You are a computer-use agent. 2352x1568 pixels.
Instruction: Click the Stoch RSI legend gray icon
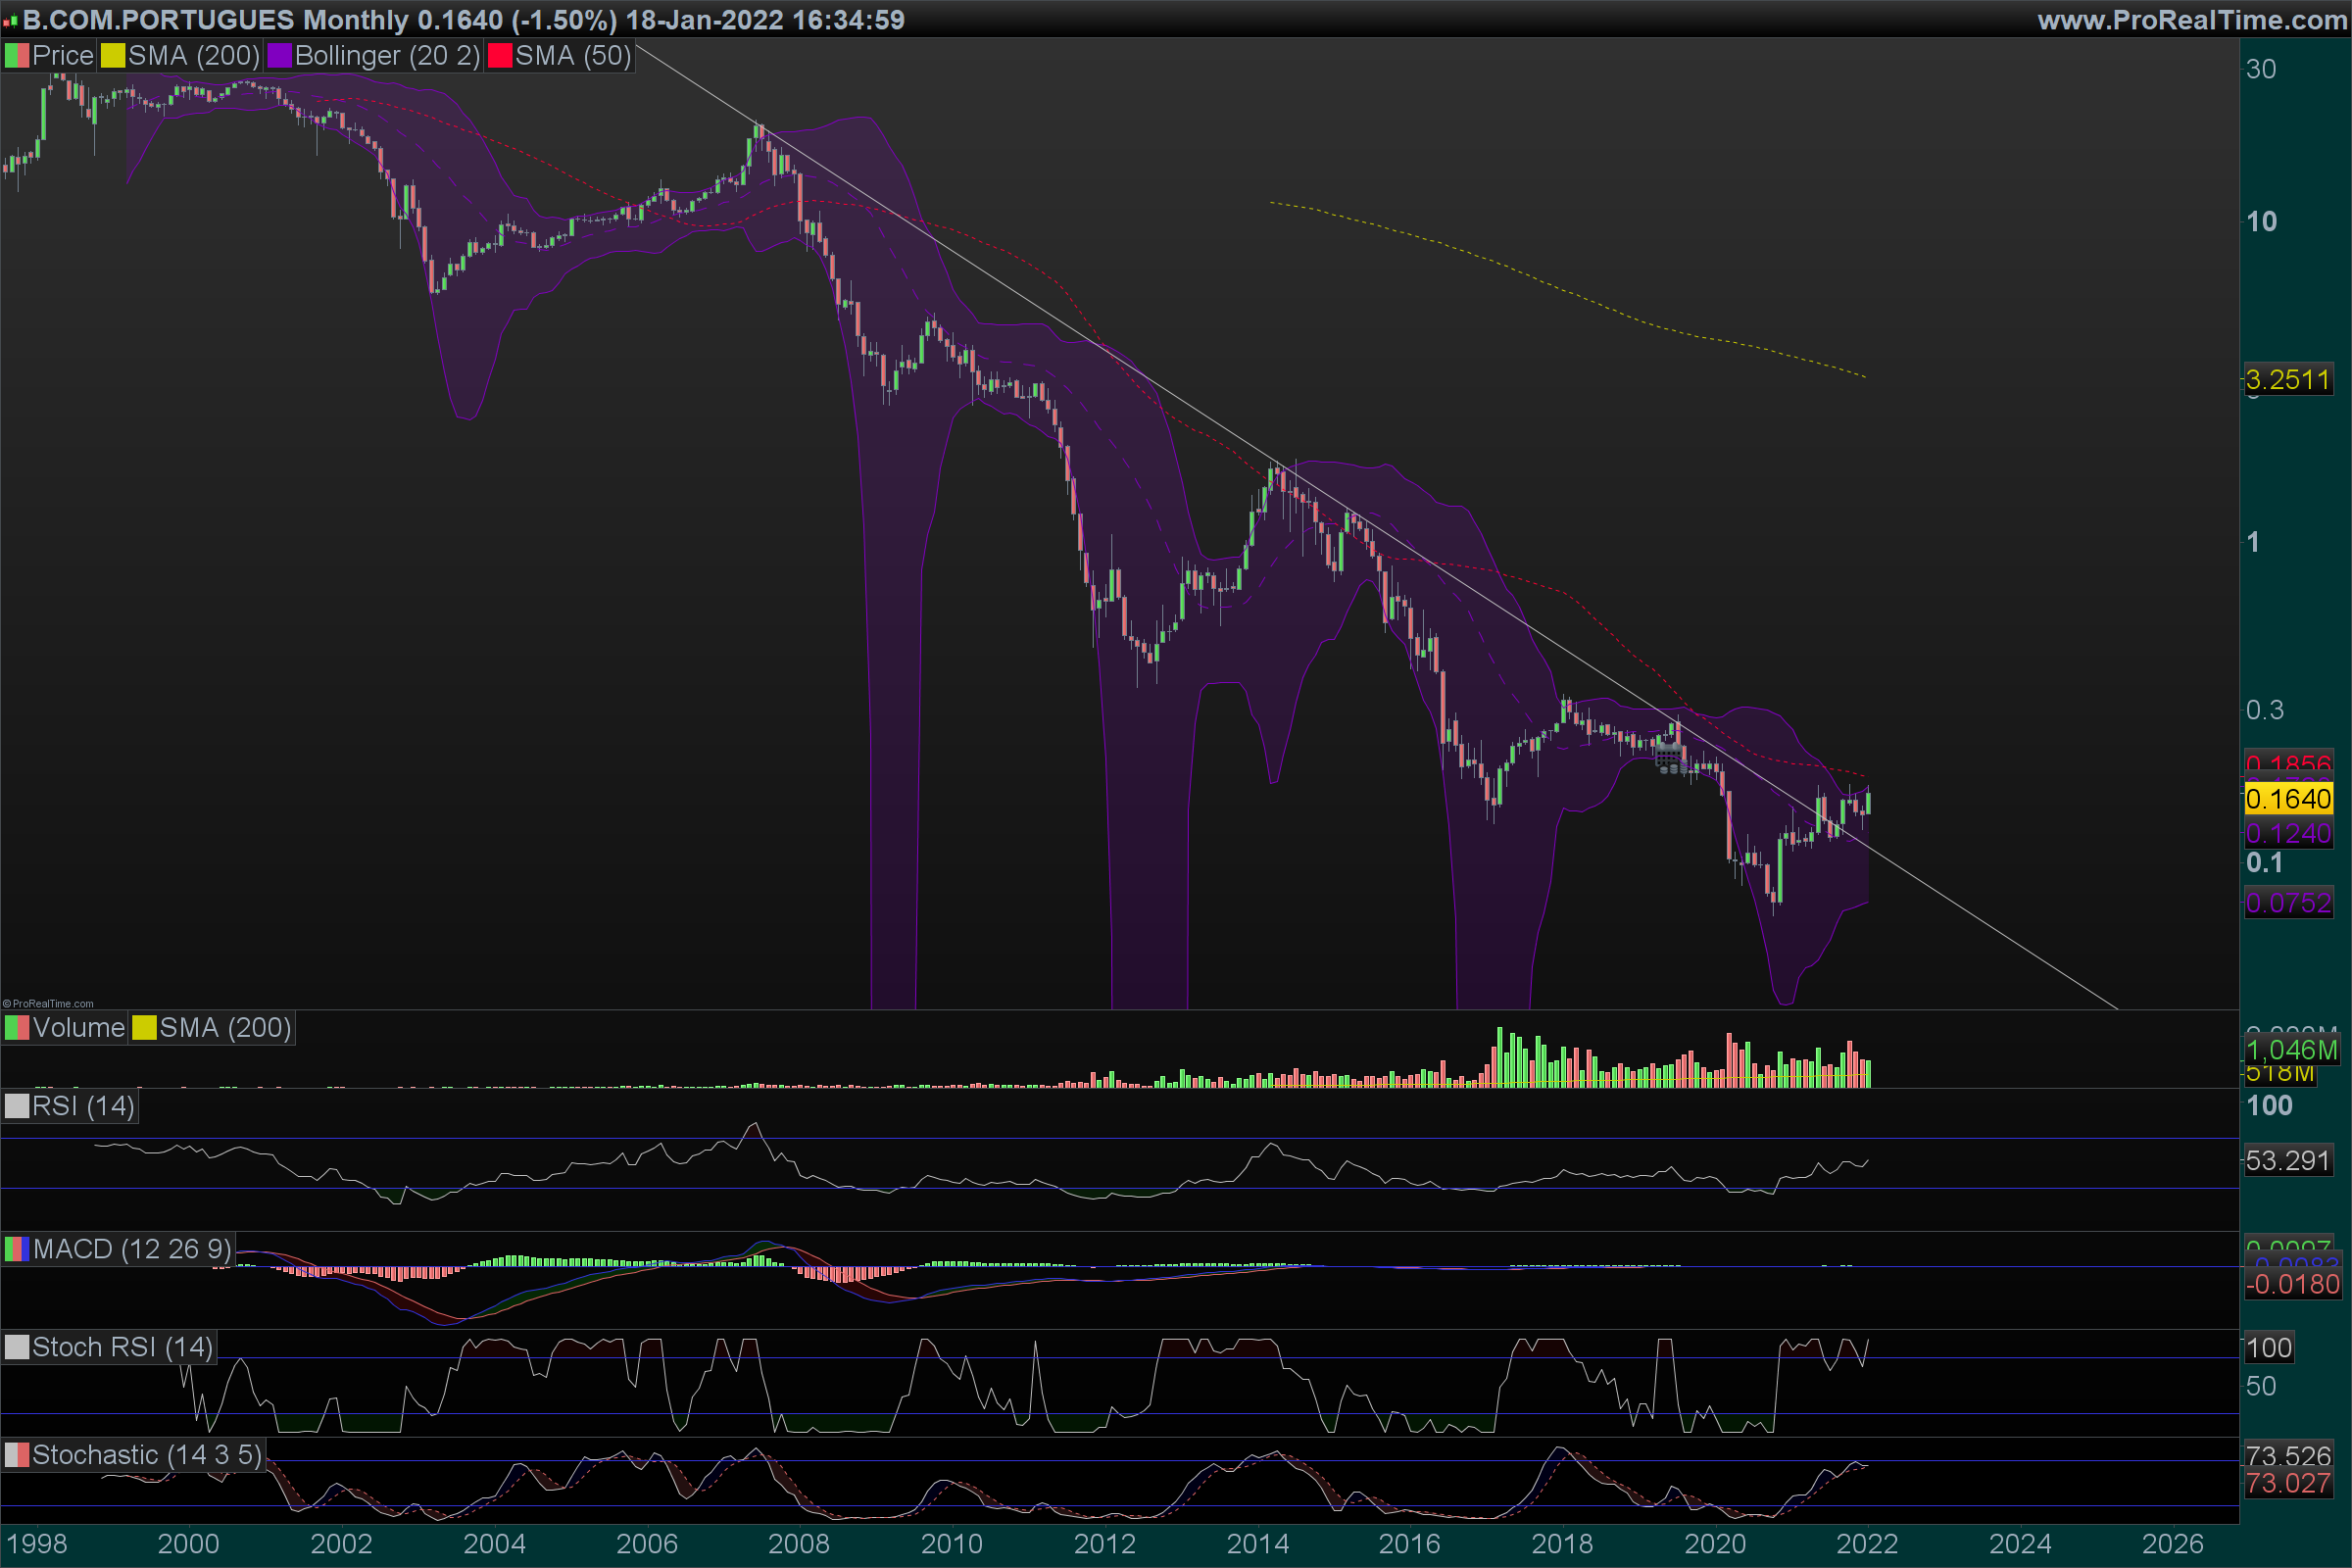pos(17,1347)
